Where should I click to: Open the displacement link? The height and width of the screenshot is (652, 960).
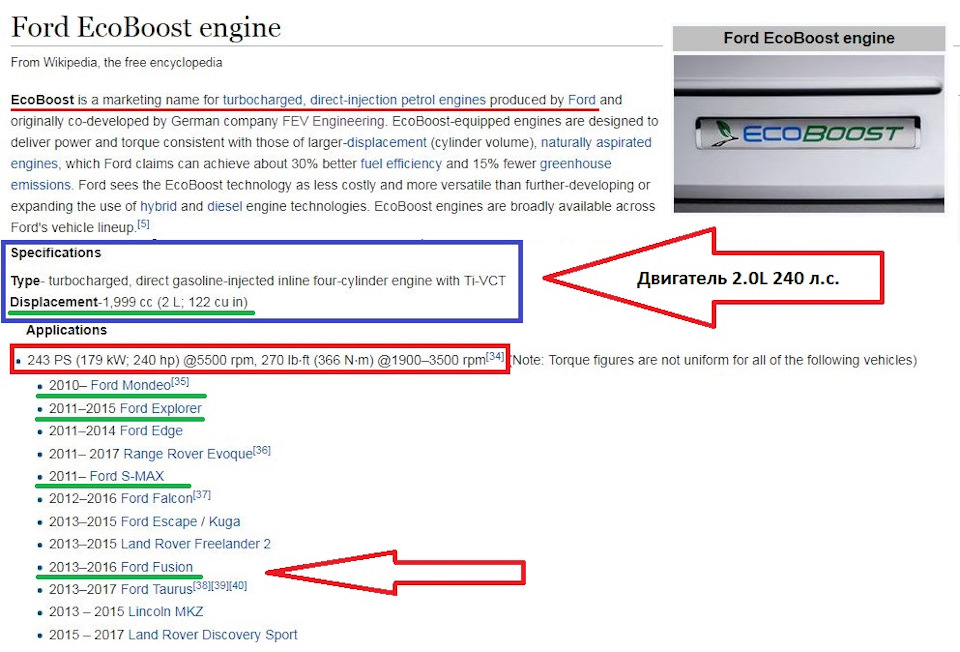pos(386,143)
